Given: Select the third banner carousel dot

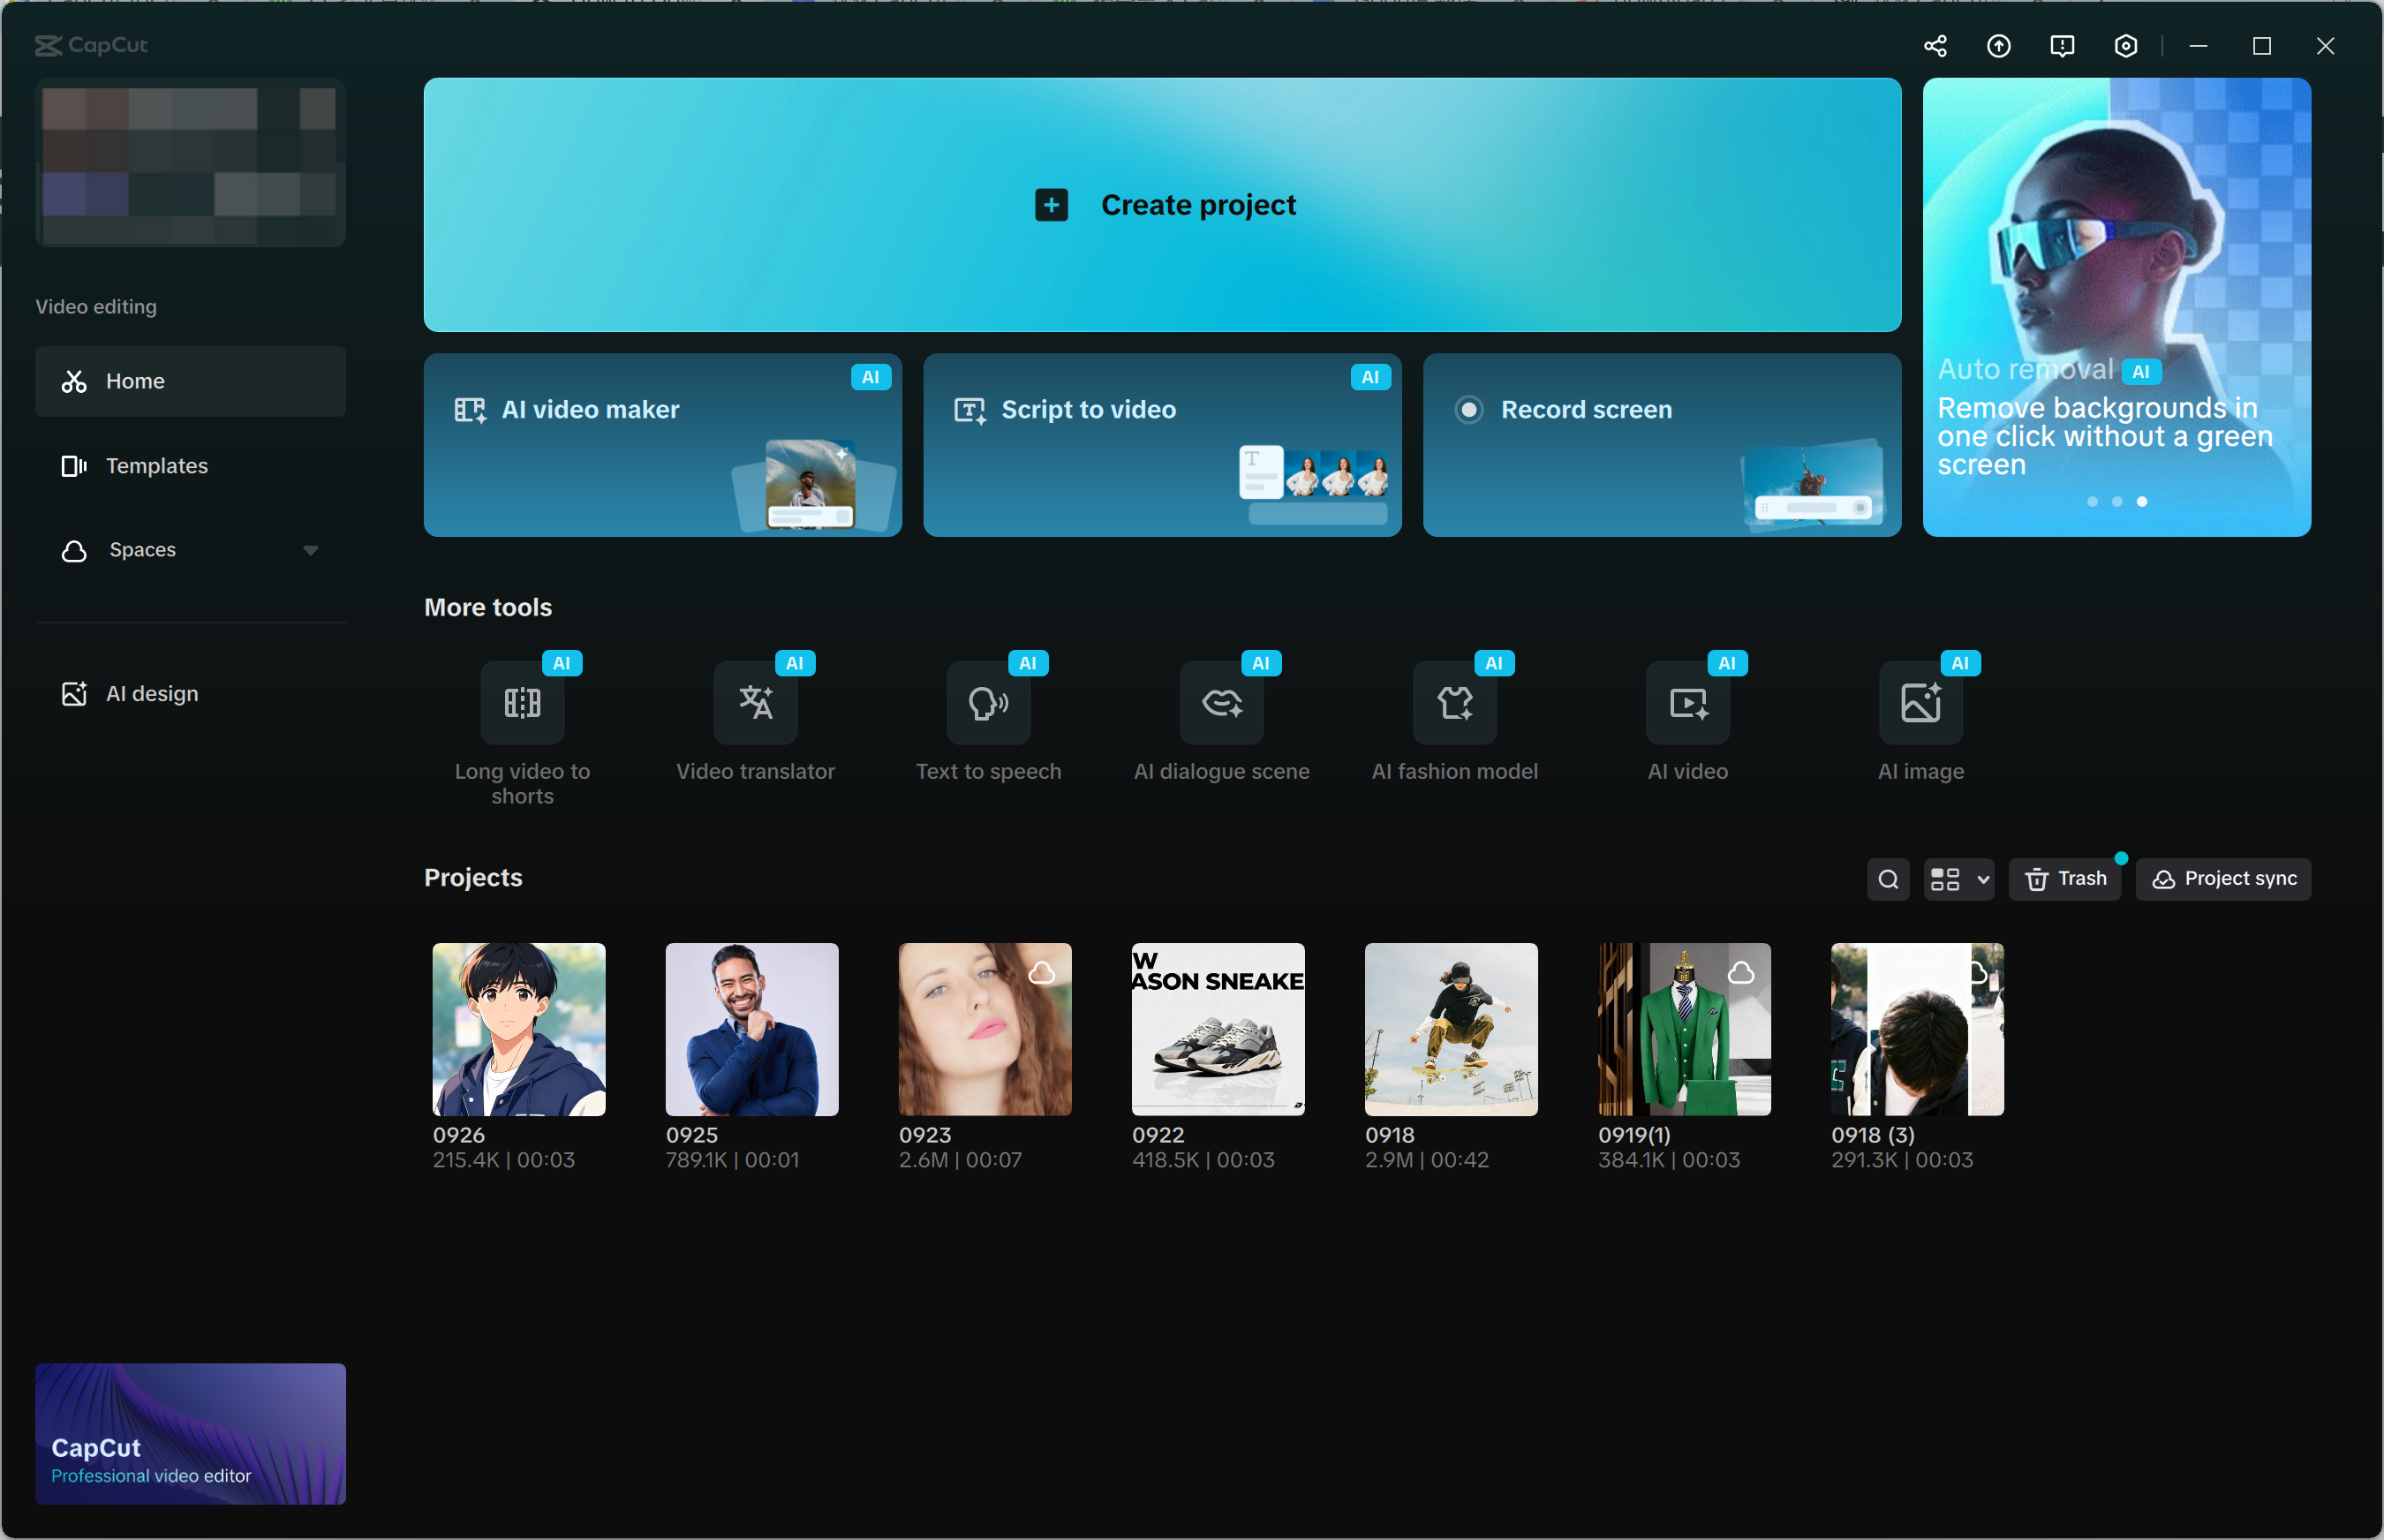Looking at the screenshot, I should 2142,501.
